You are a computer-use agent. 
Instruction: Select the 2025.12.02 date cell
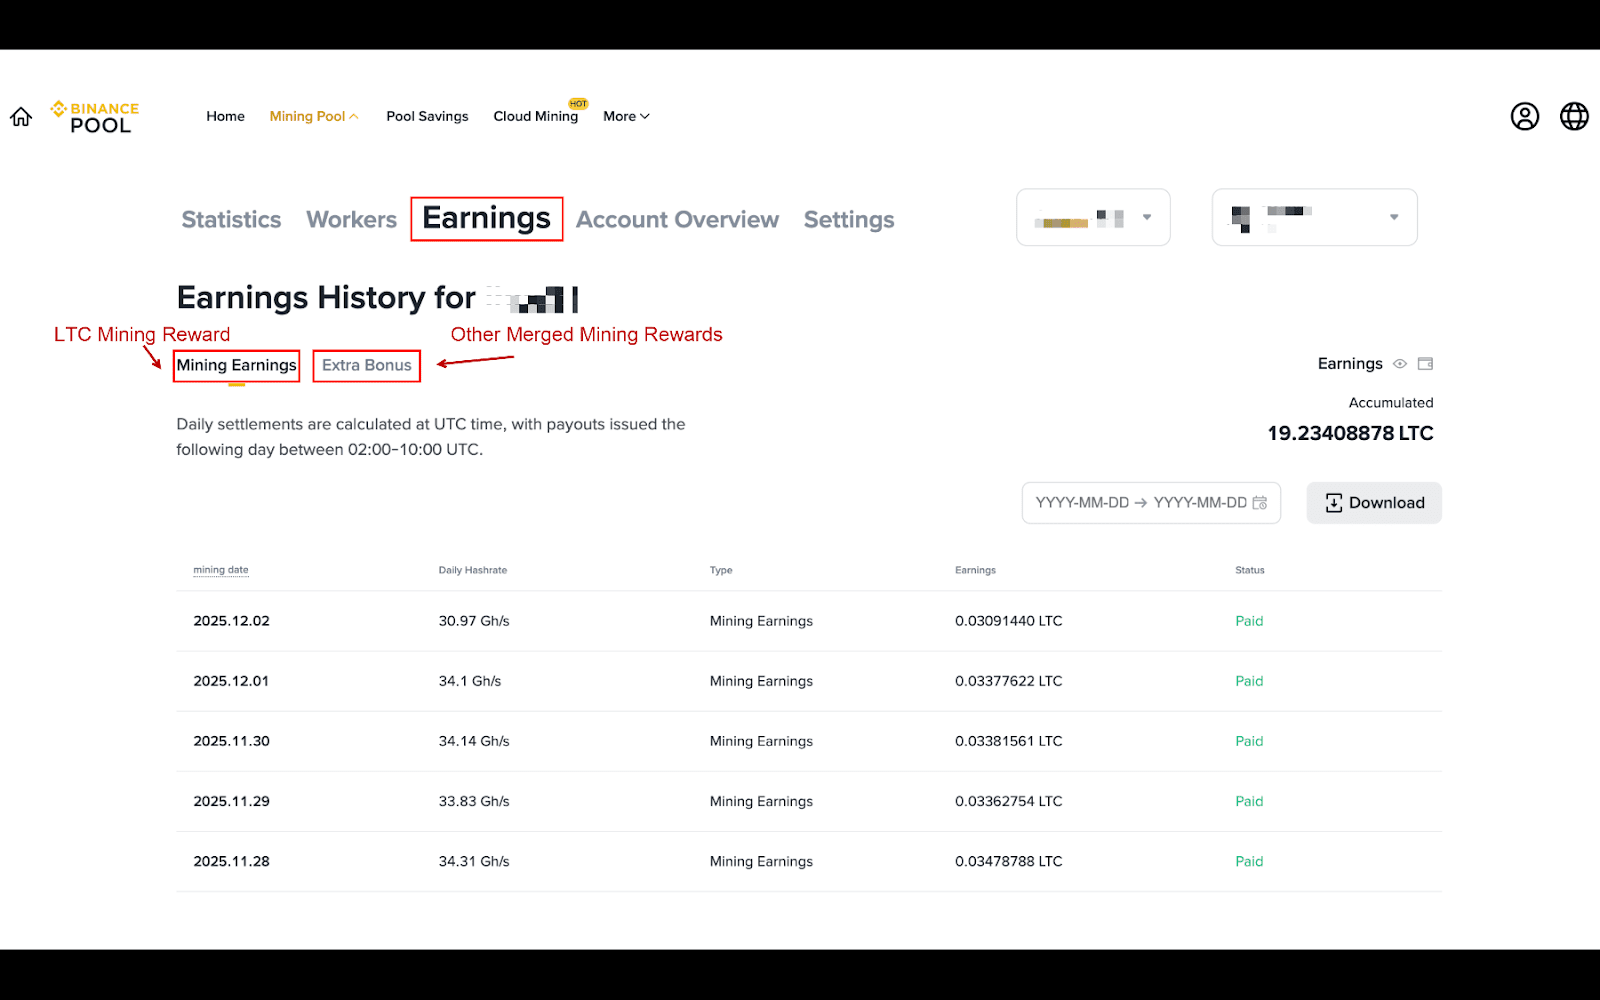(x=231, y=621)
